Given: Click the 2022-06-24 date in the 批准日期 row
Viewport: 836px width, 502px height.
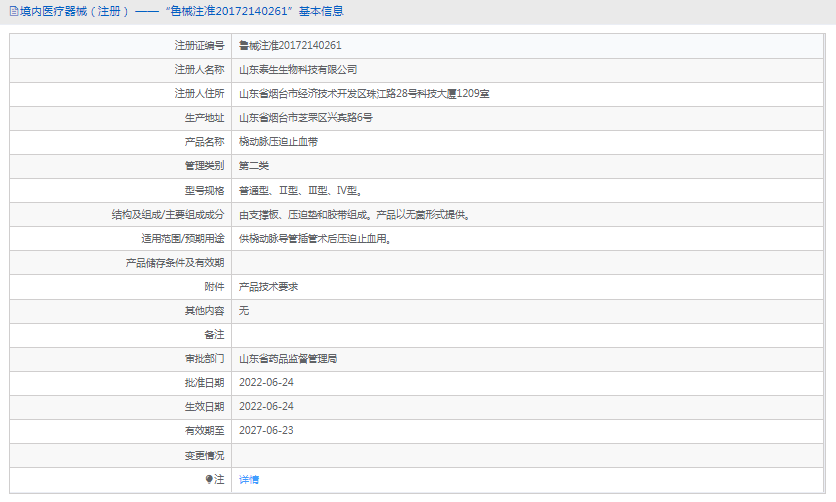Looking at the screenshot, I should pos(266,383).
